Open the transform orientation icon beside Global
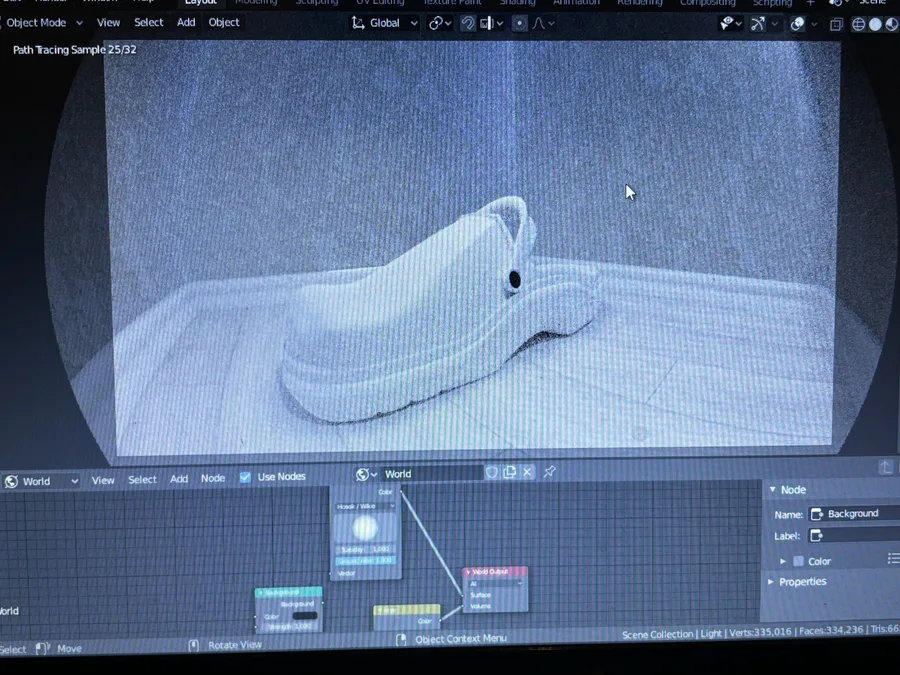 click(358, 23)
